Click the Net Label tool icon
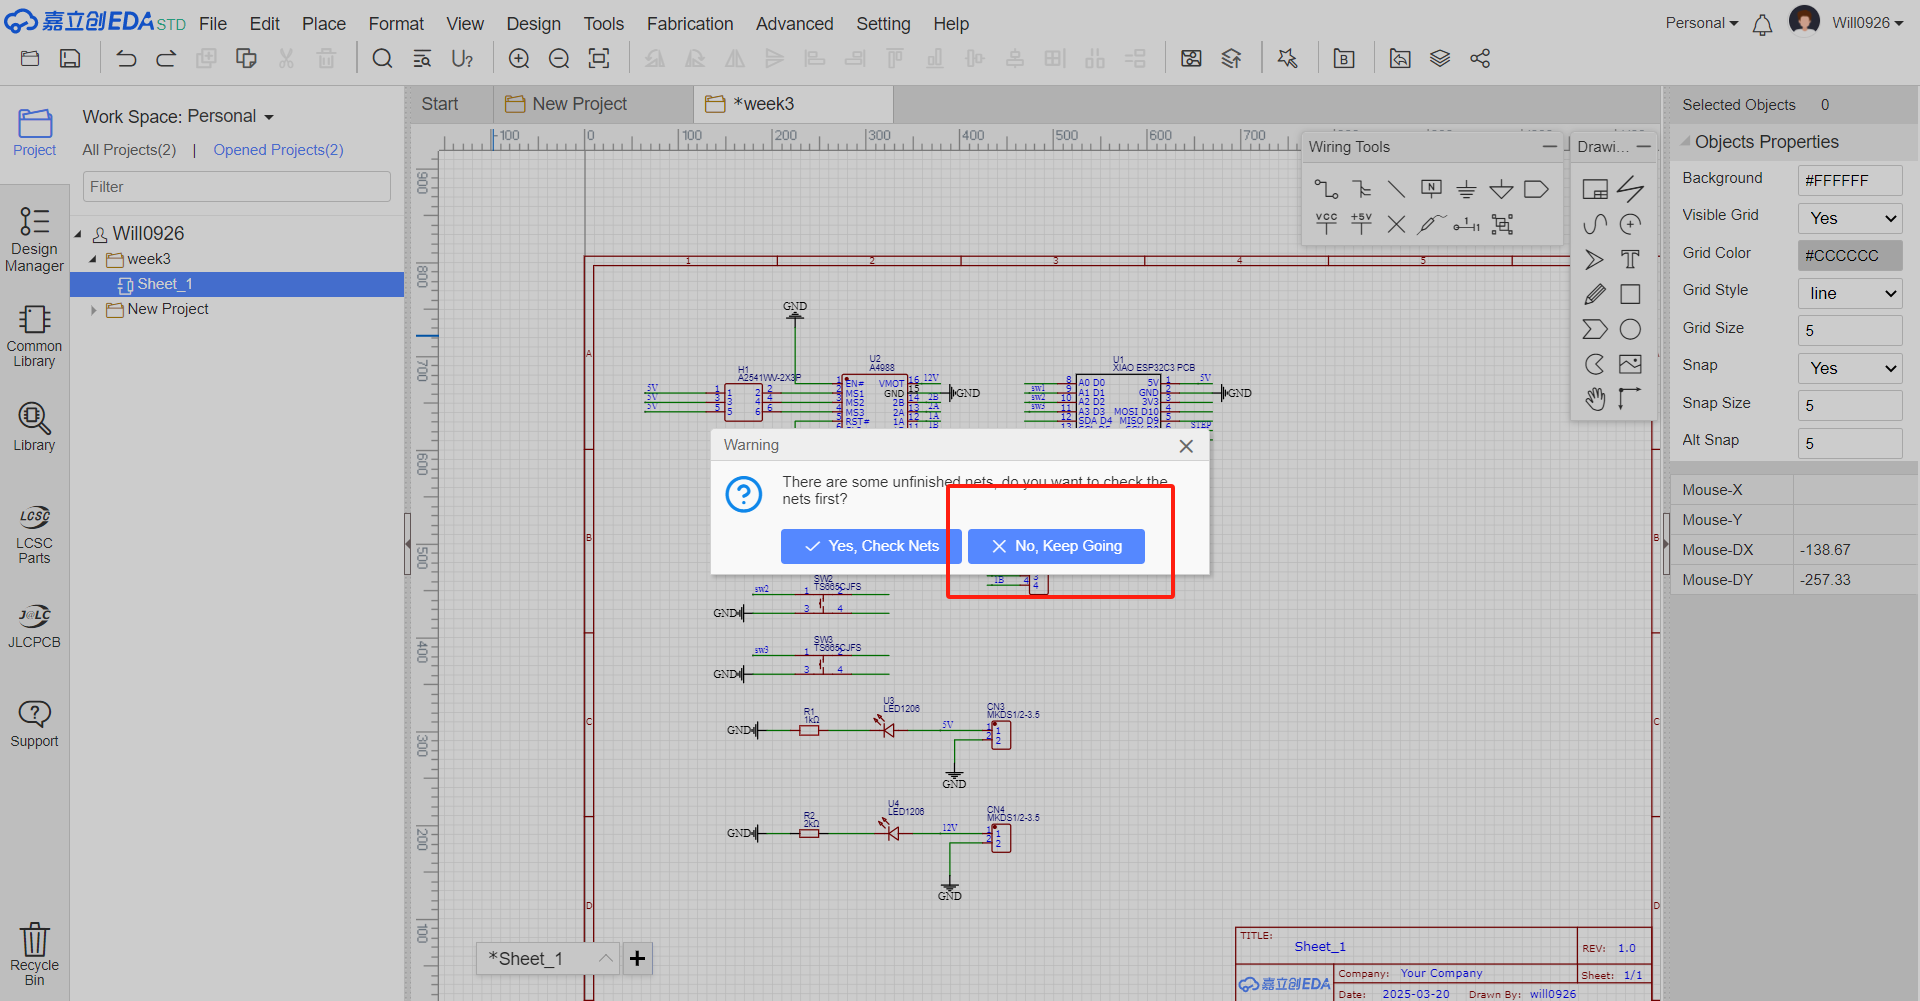The width and height of the screenshot is (1920, 1001). pyautogui.click(x=1431, y=189)
